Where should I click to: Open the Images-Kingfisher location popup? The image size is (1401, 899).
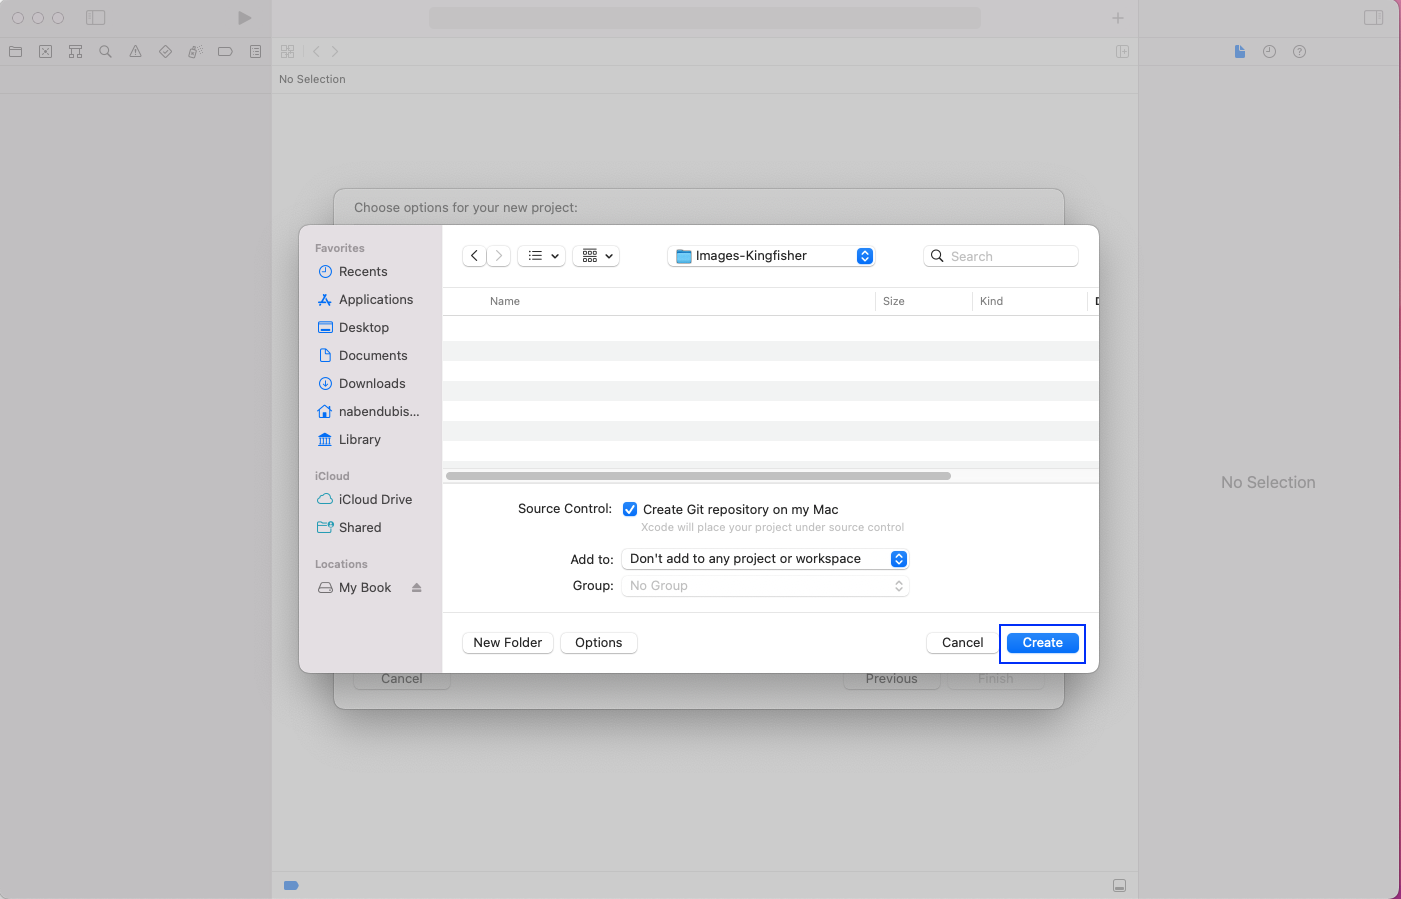pos(771,256)
